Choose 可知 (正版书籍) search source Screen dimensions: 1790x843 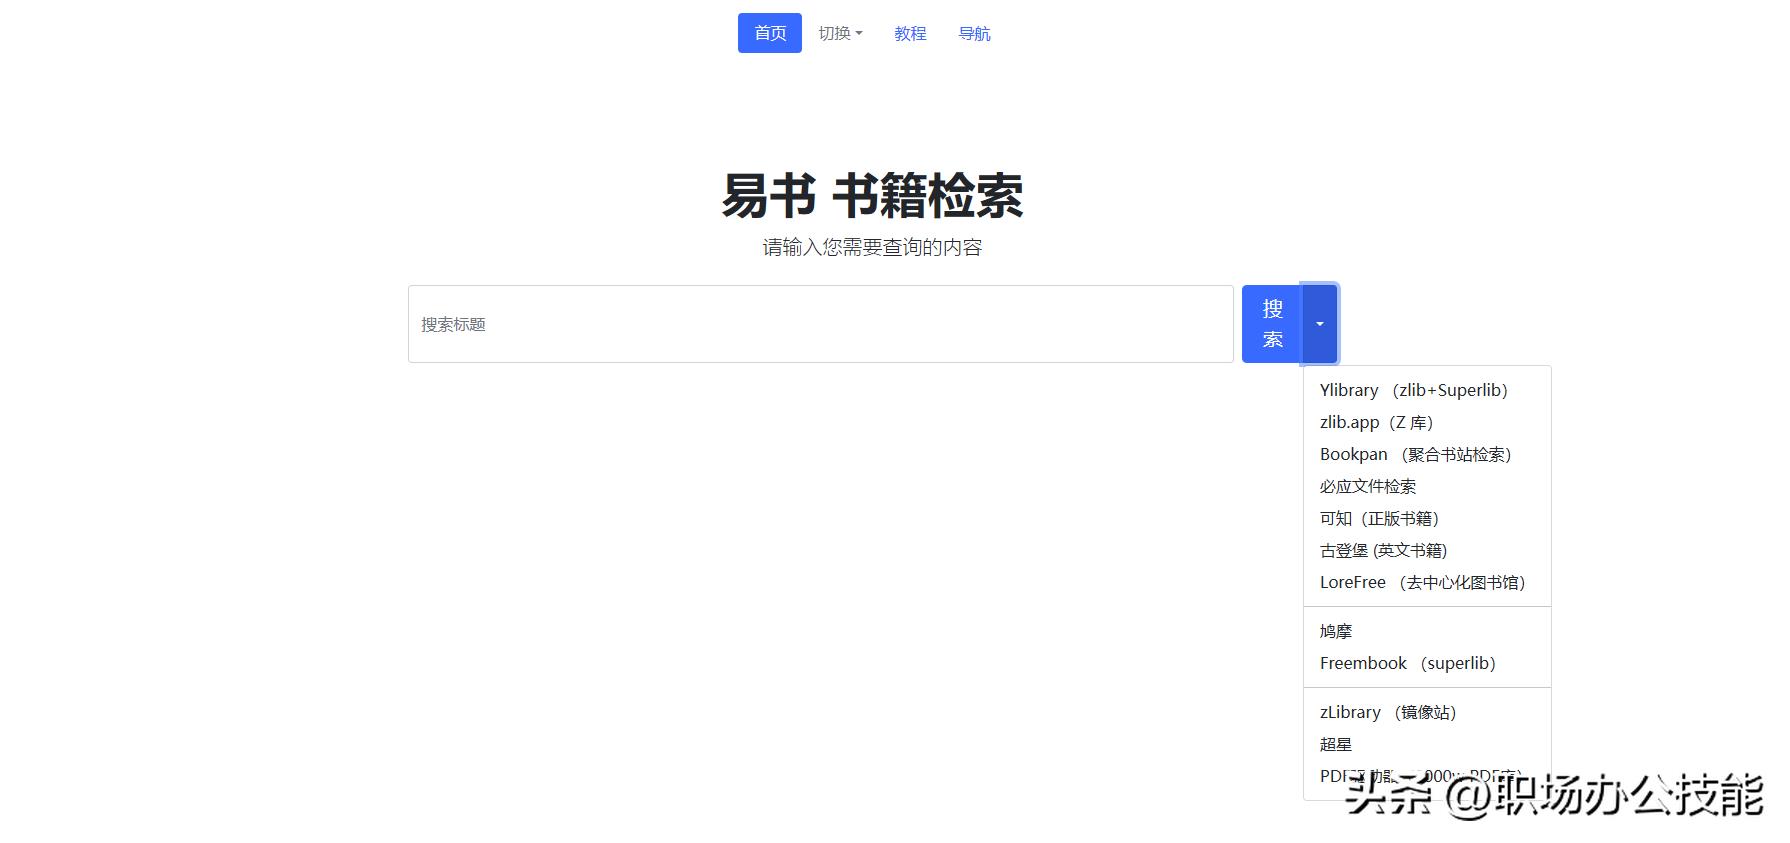pyautogui.click(x=1379, y=518)
